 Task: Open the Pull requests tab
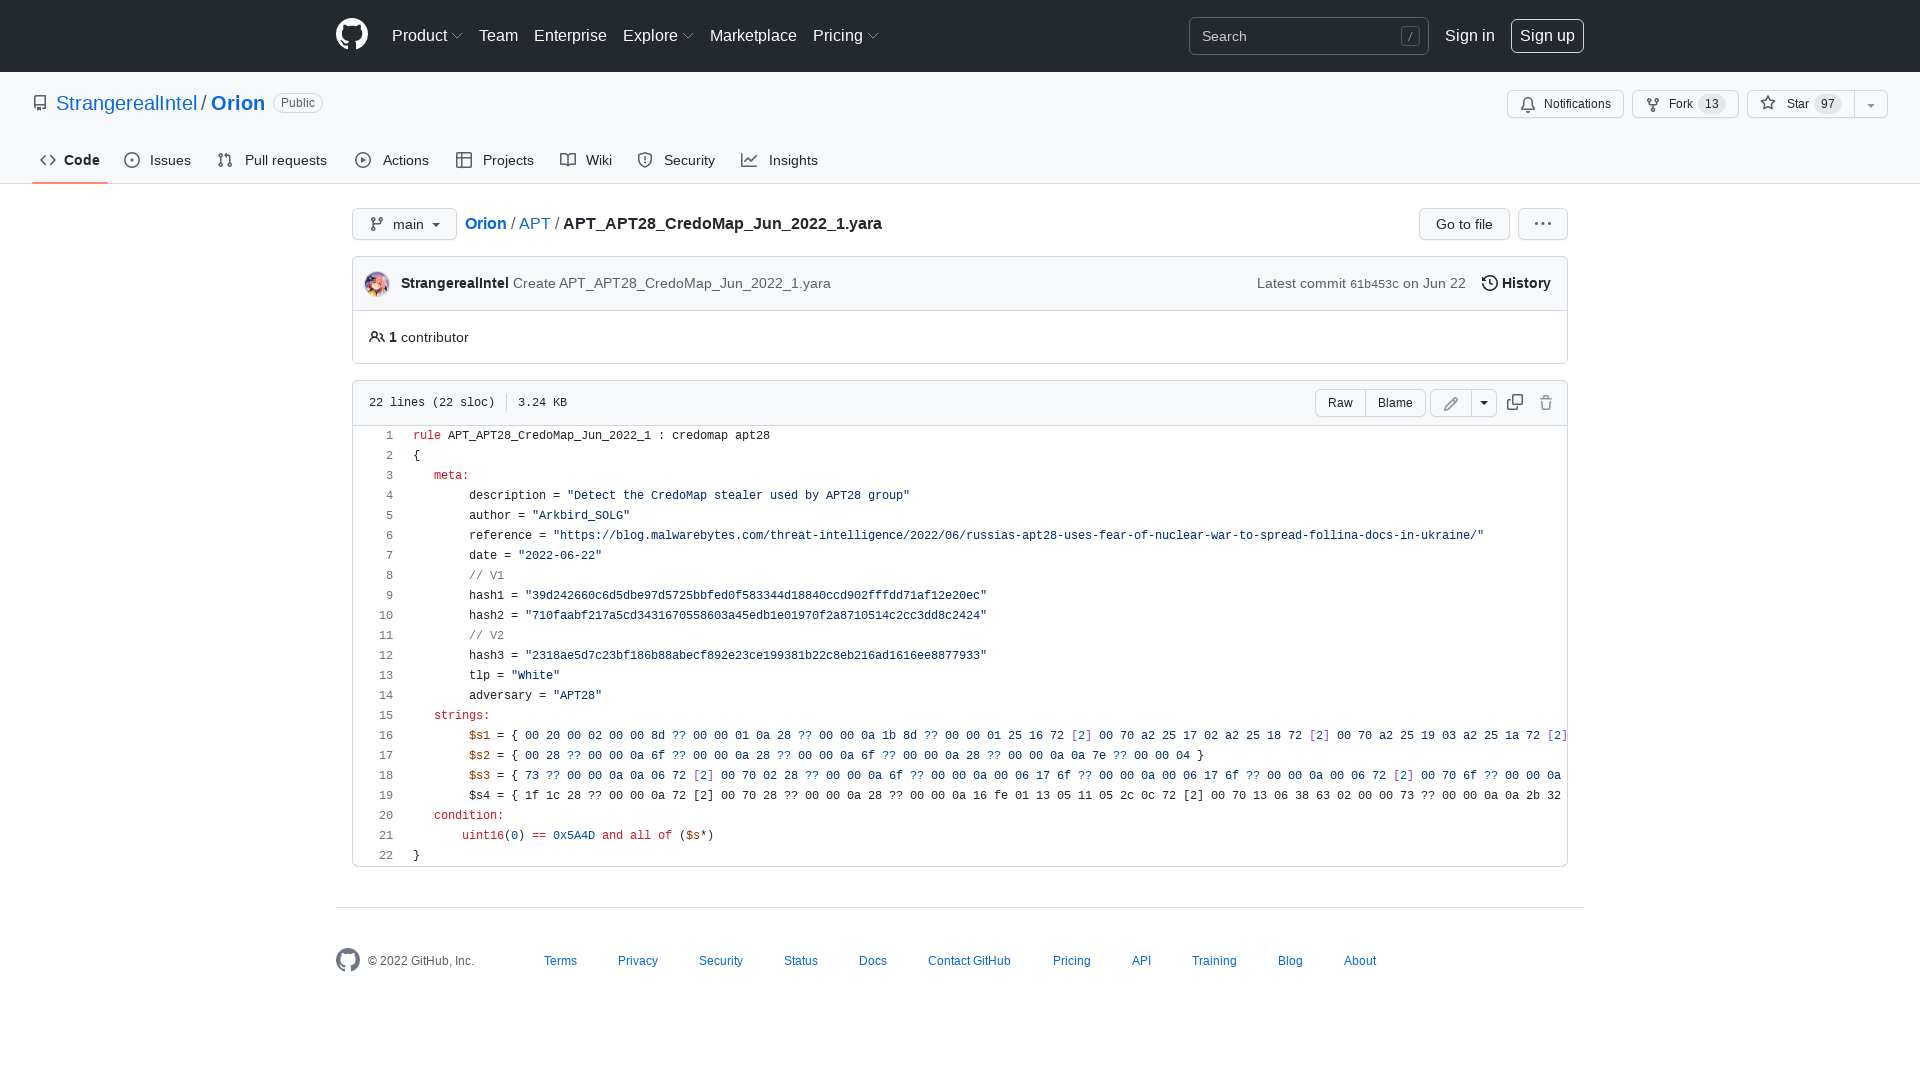click(272, 160)
